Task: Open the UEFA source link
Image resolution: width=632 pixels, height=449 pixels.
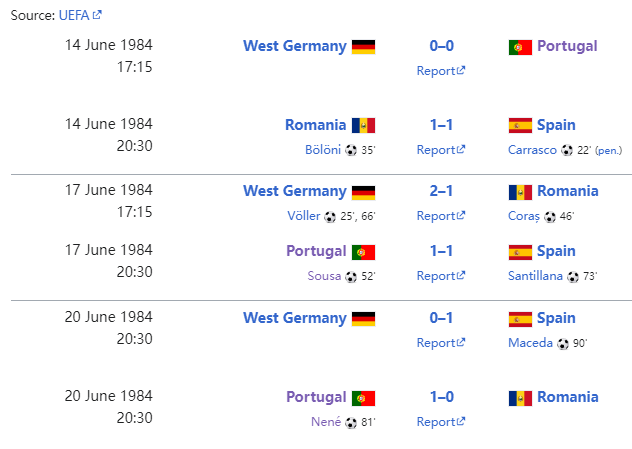Action: click(x=73, y=15)
